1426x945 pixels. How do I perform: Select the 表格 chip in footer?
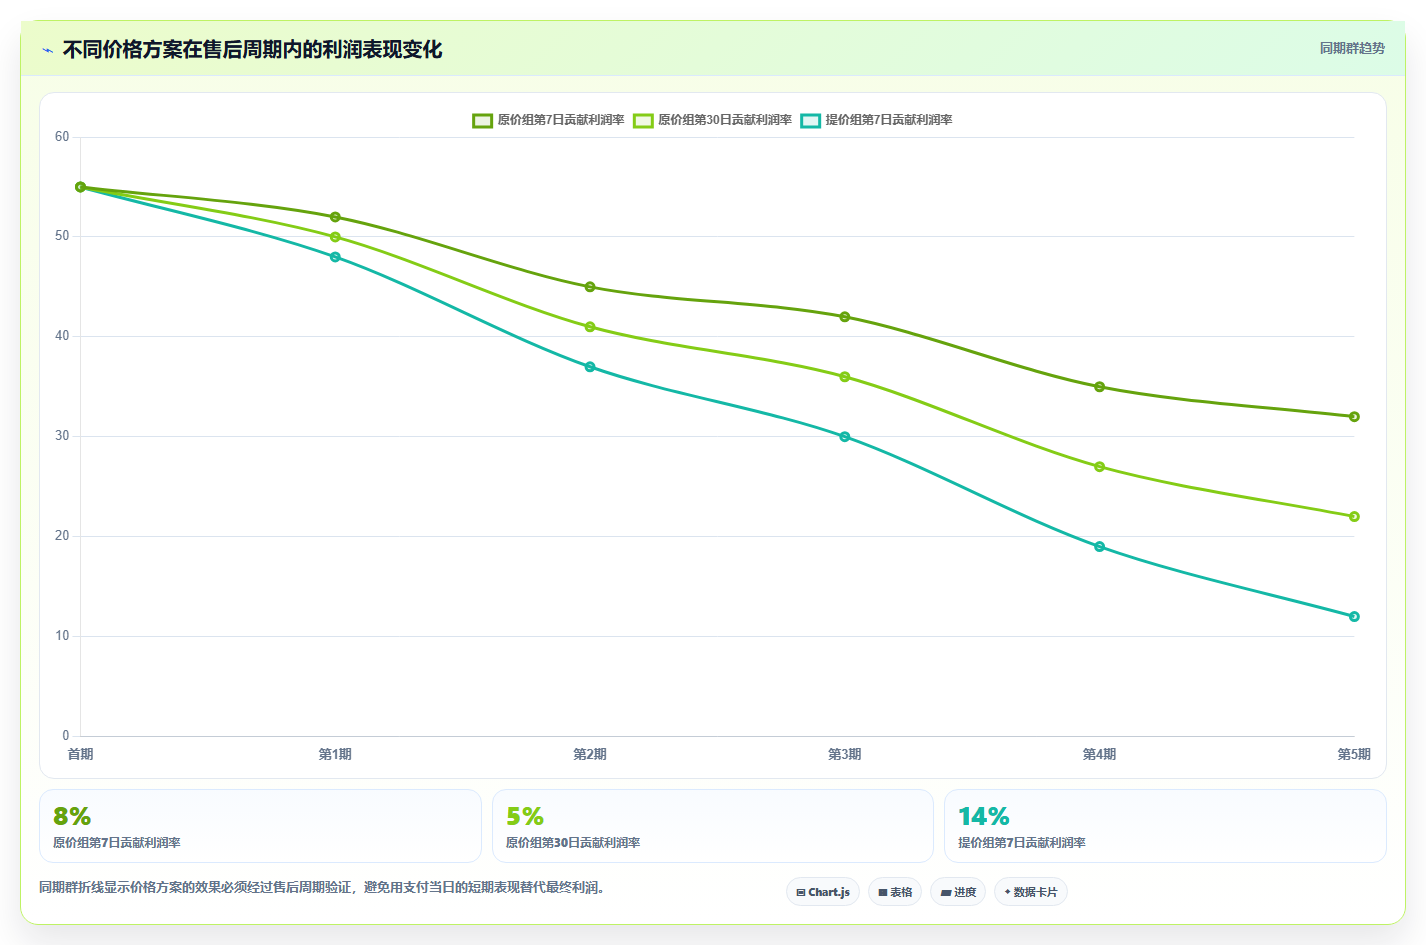point(895,892)
